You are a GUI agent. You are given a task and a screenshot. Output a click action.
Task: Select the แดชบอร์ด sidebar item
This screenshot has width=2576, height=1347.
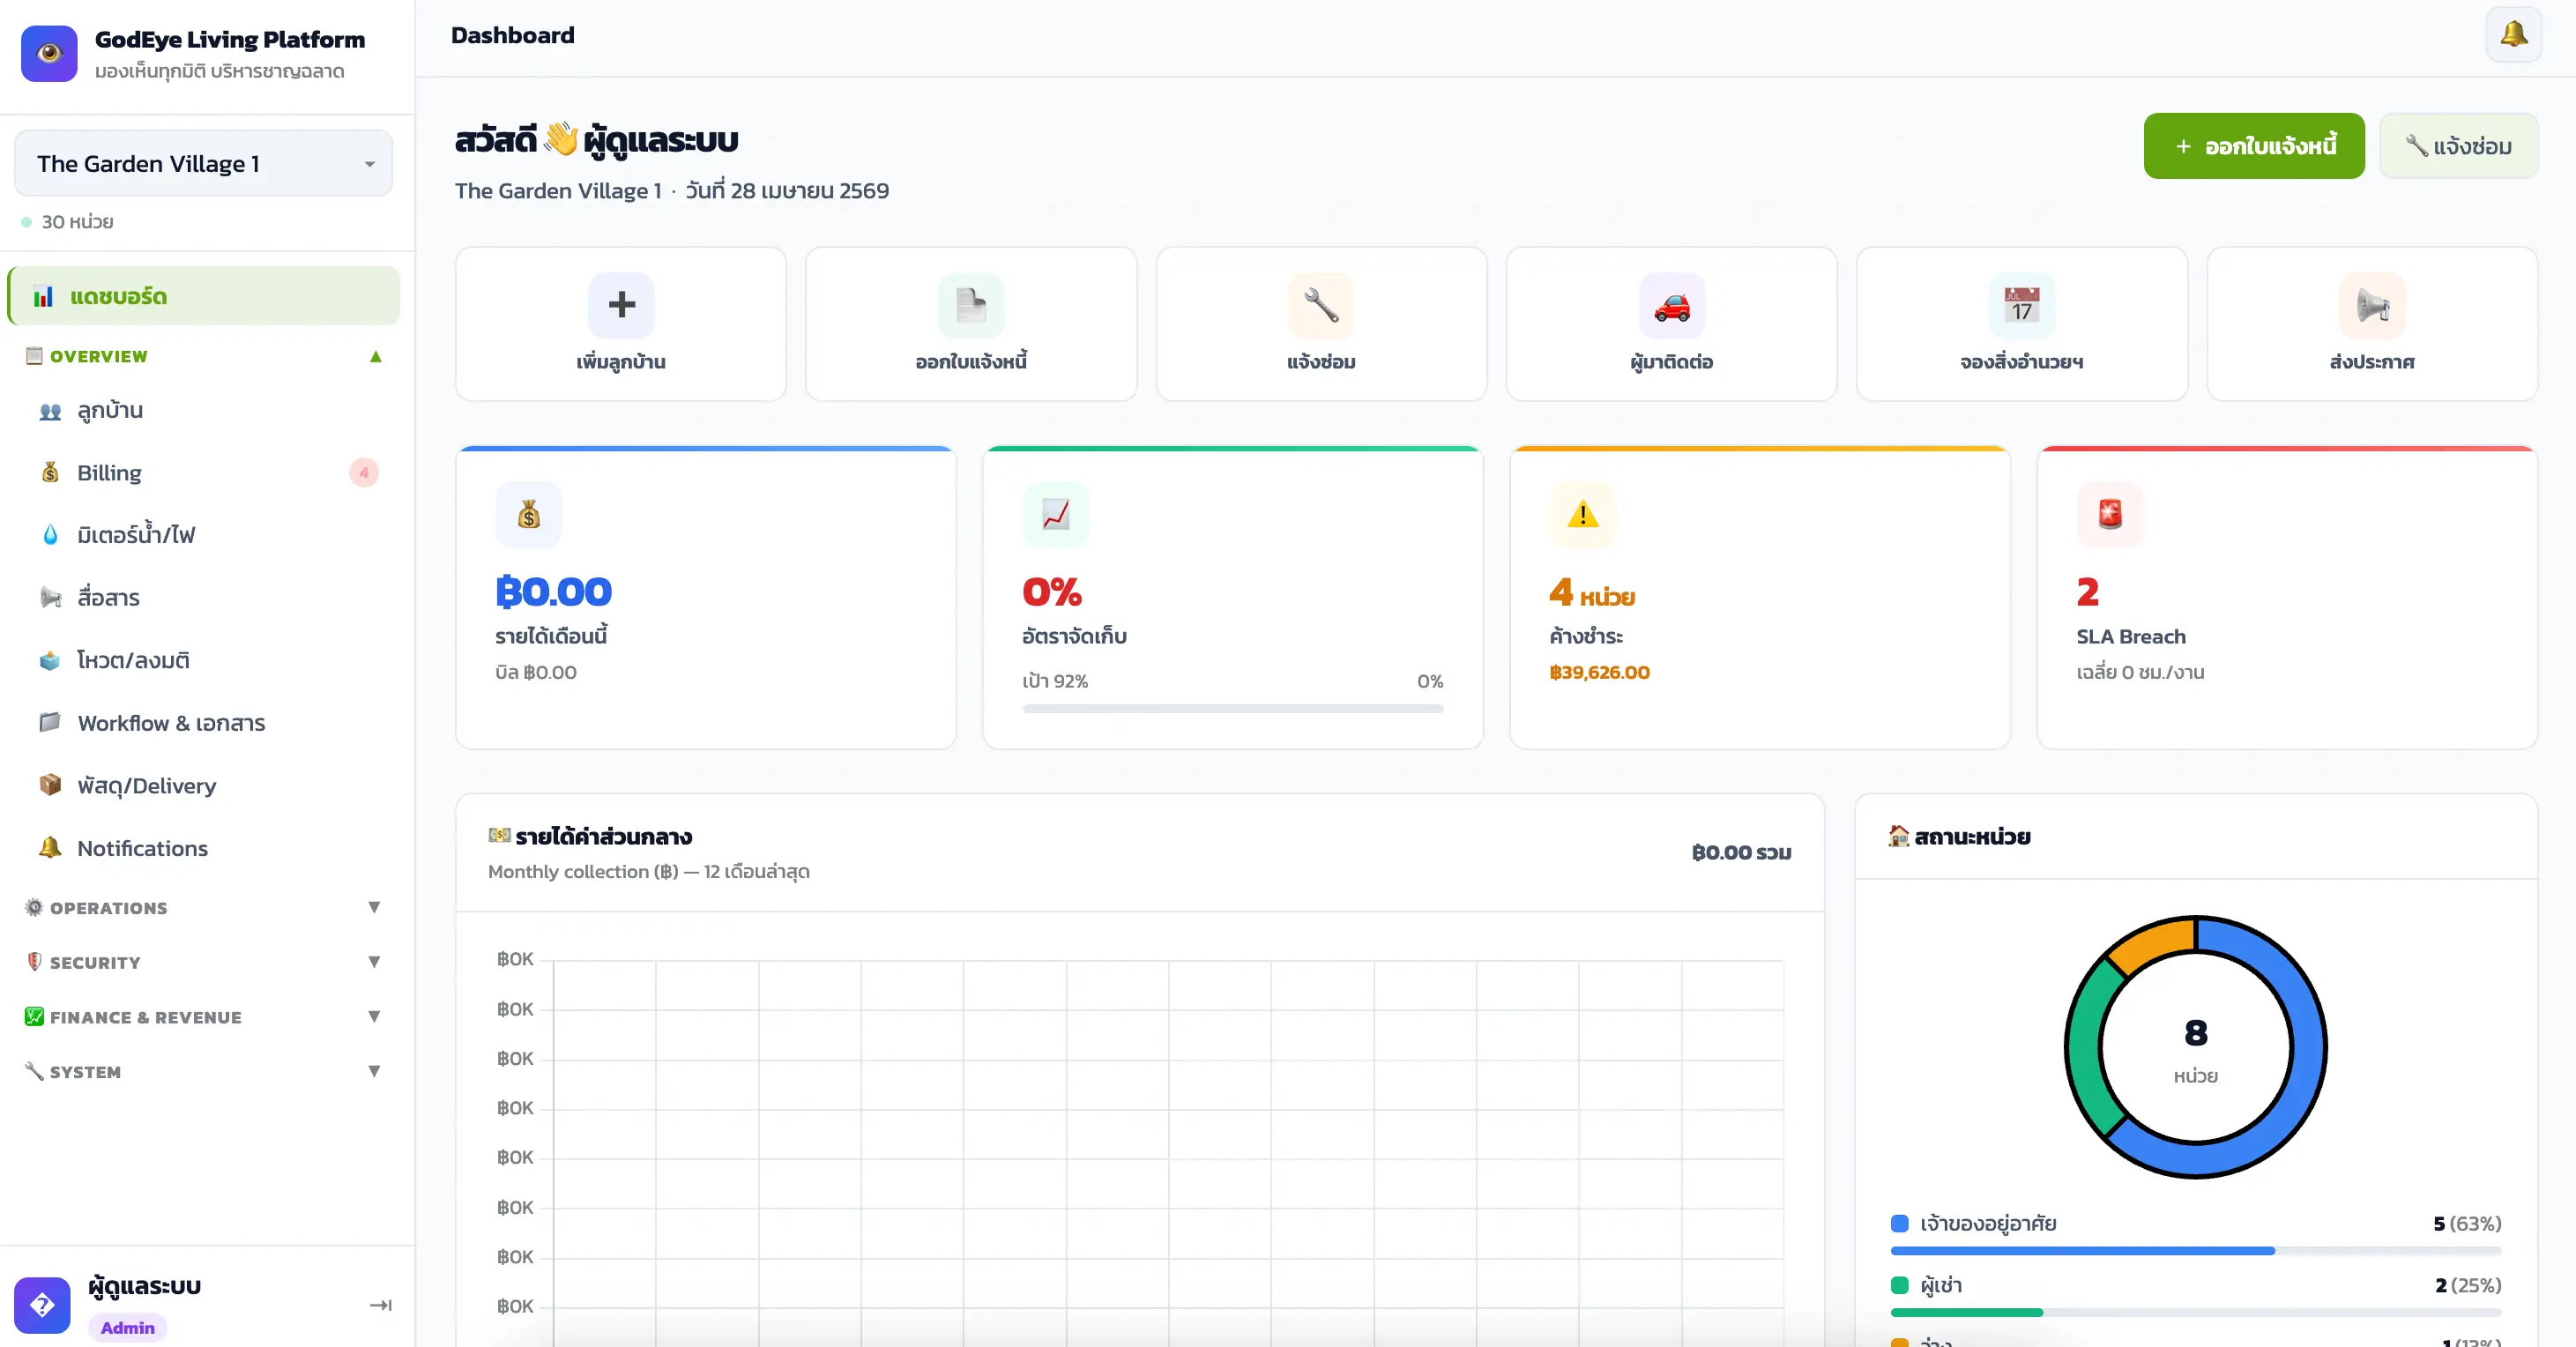[204, 296]
